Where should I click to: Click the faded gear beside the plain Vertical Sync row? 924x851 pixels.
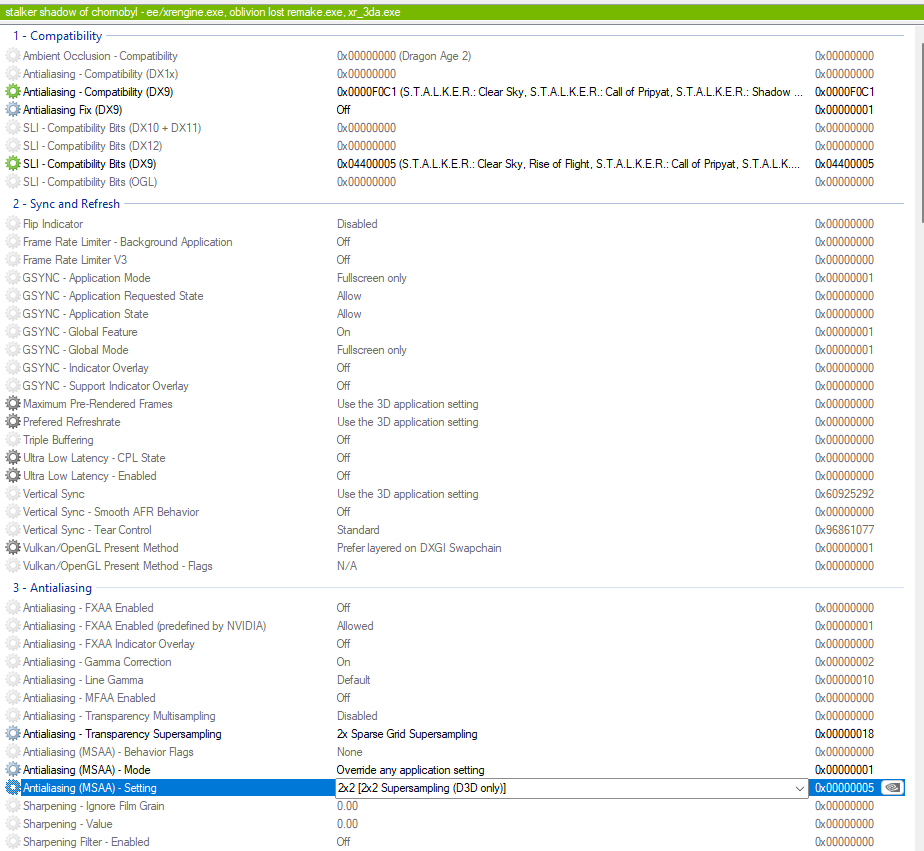[x=13, y=494]
